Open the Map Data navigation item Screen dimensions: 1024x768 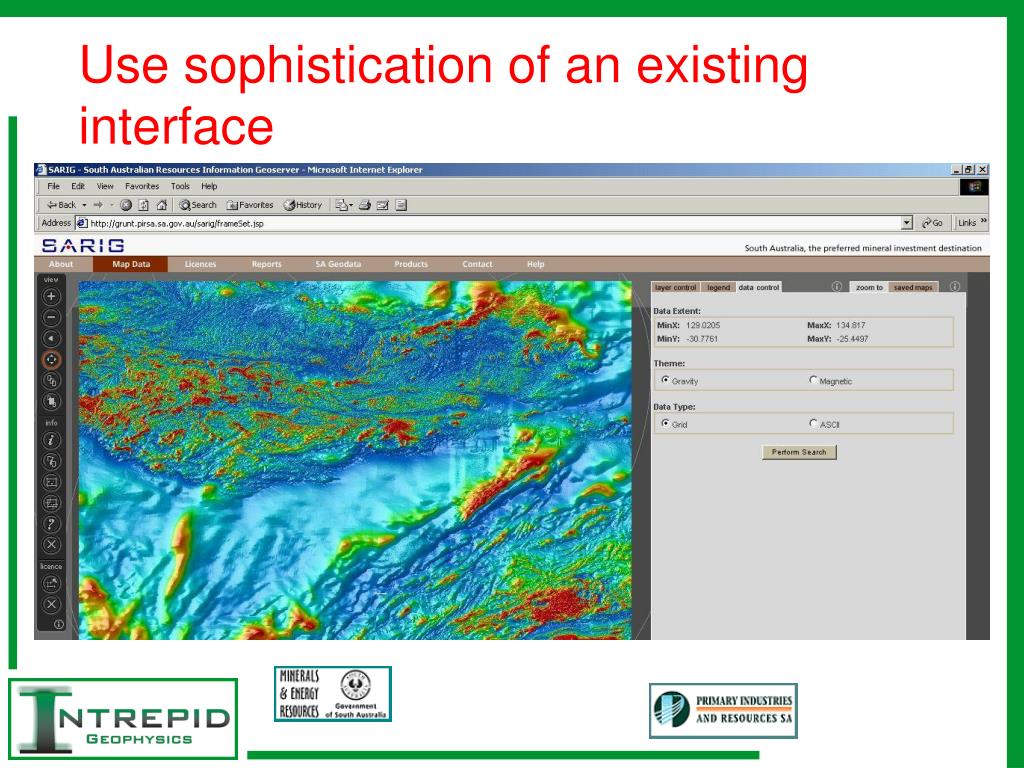pos(131,264)
